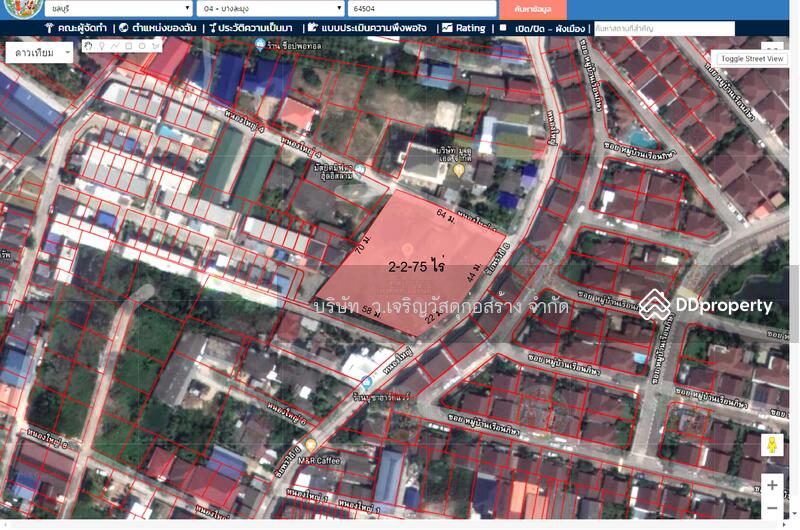
Task: Select the polyline drawing tool
Action: click(115, 46)
